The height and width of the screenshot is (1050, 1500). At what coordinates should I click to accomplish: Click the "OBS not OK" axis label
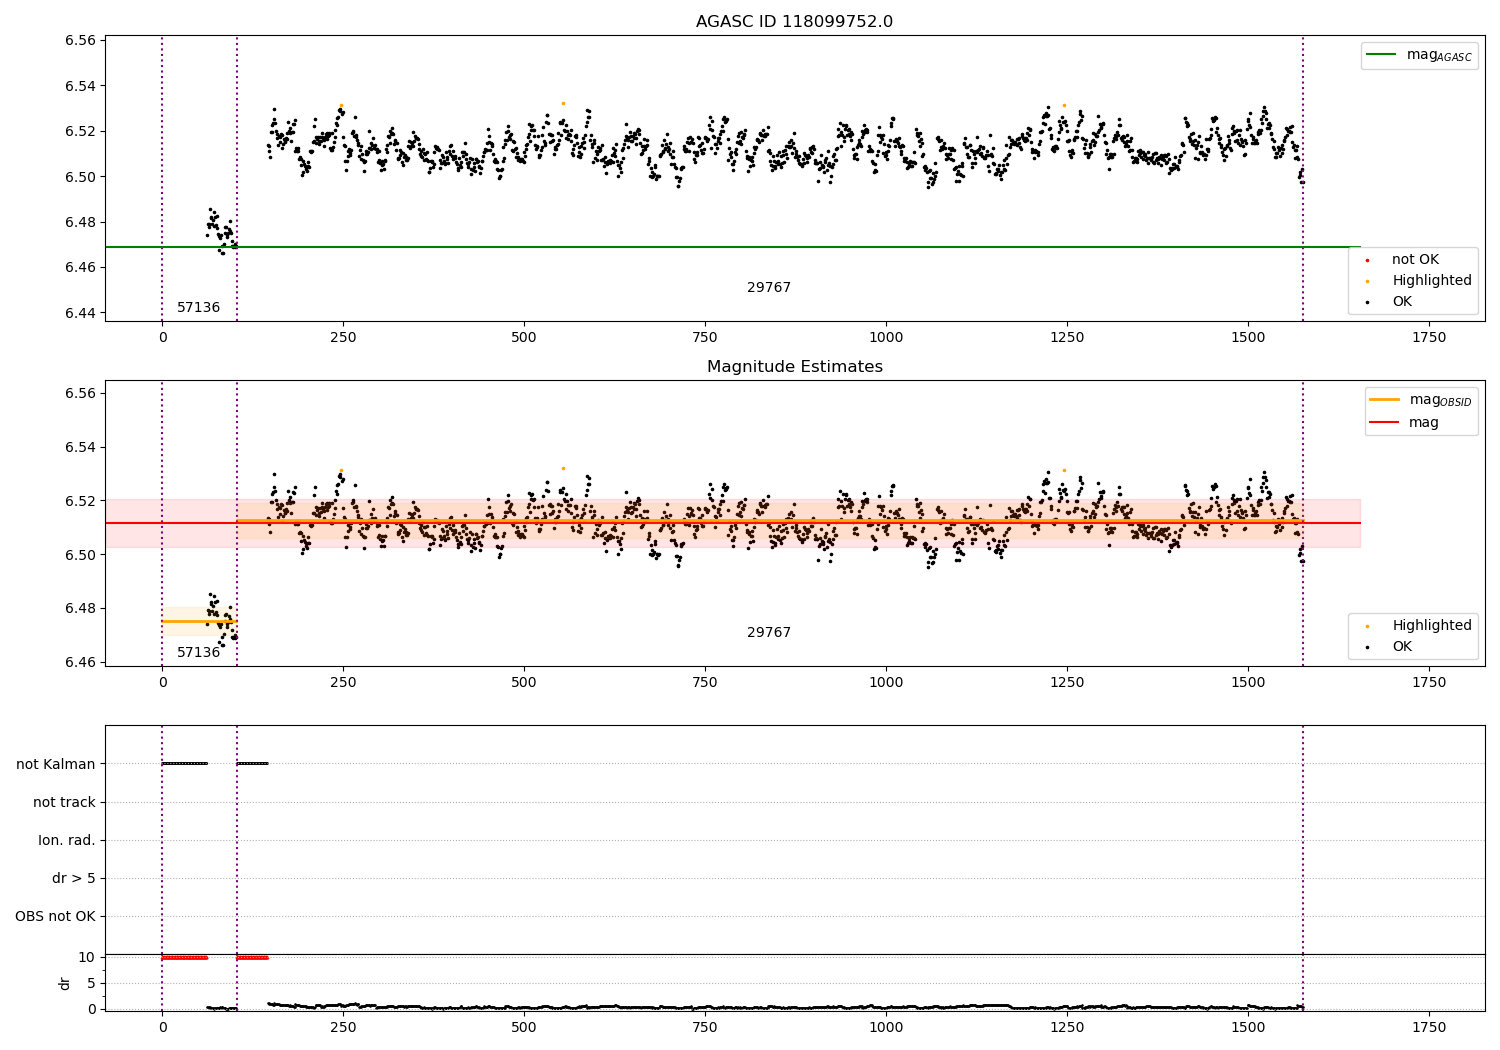click(x=55, y=916)
